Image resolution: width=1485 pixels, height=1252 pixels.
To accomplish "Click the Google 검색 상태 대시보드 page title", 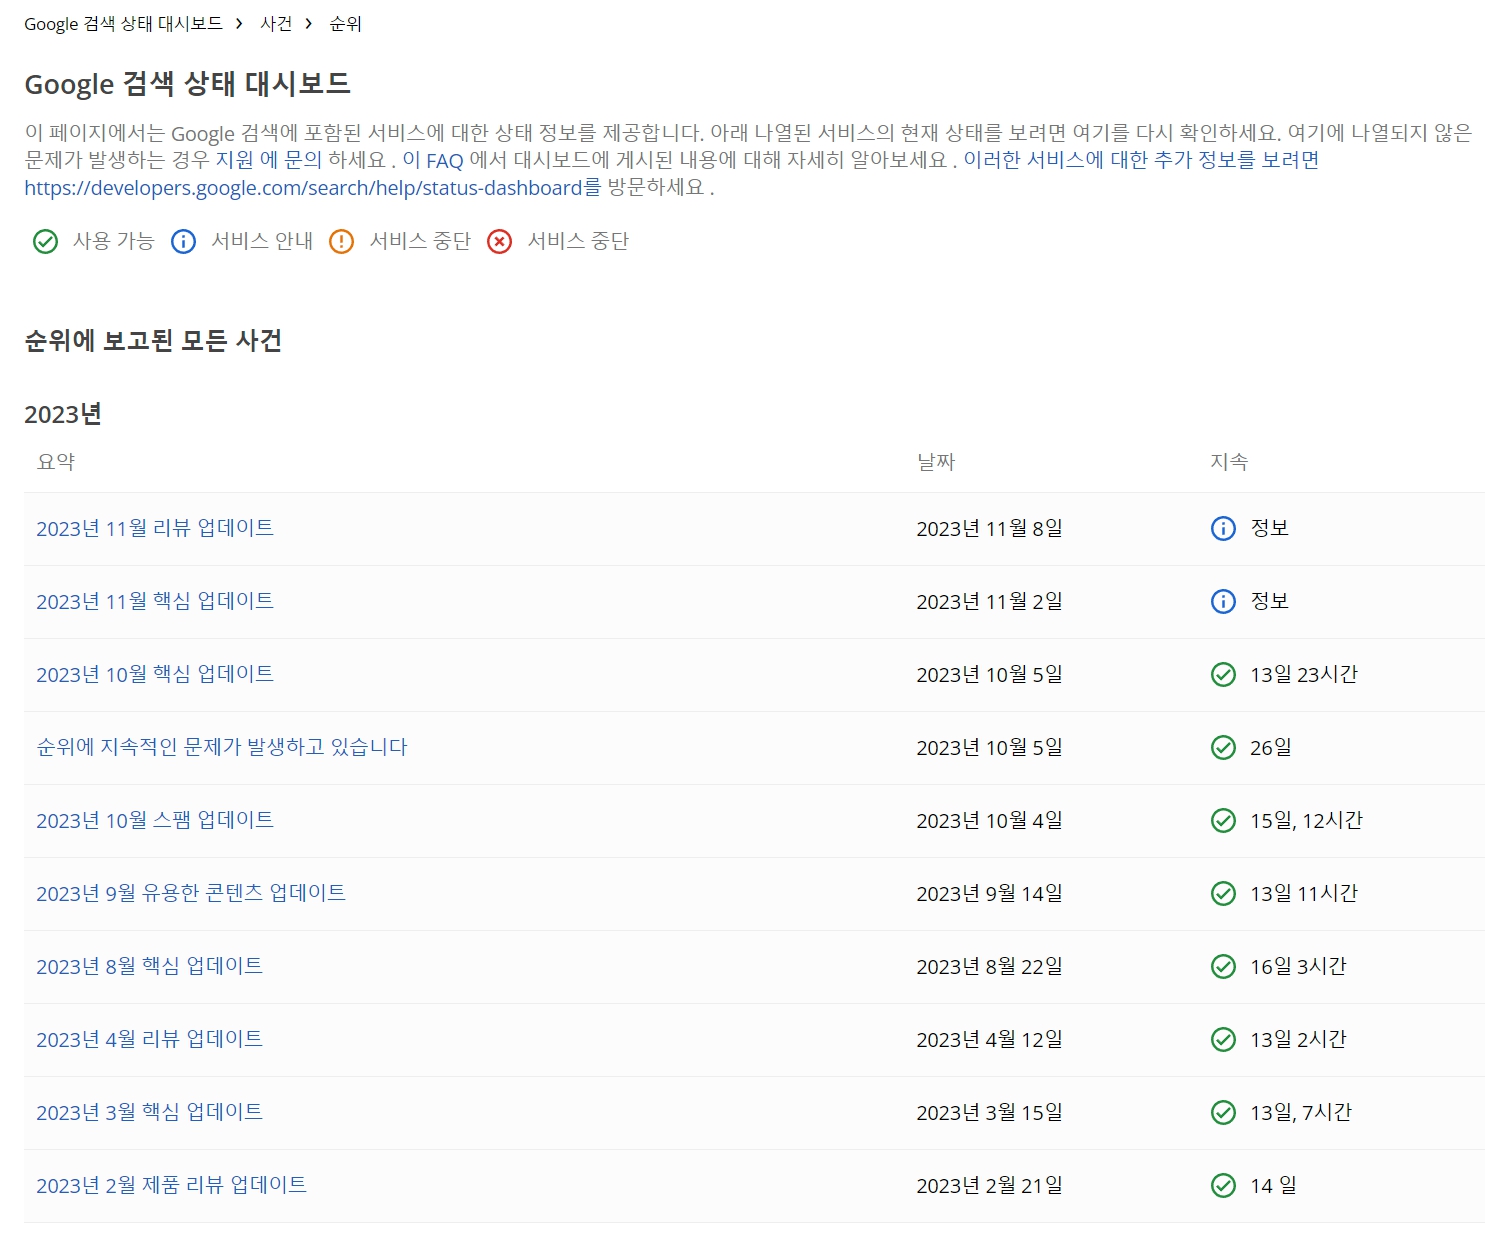I will pos(188,84).
